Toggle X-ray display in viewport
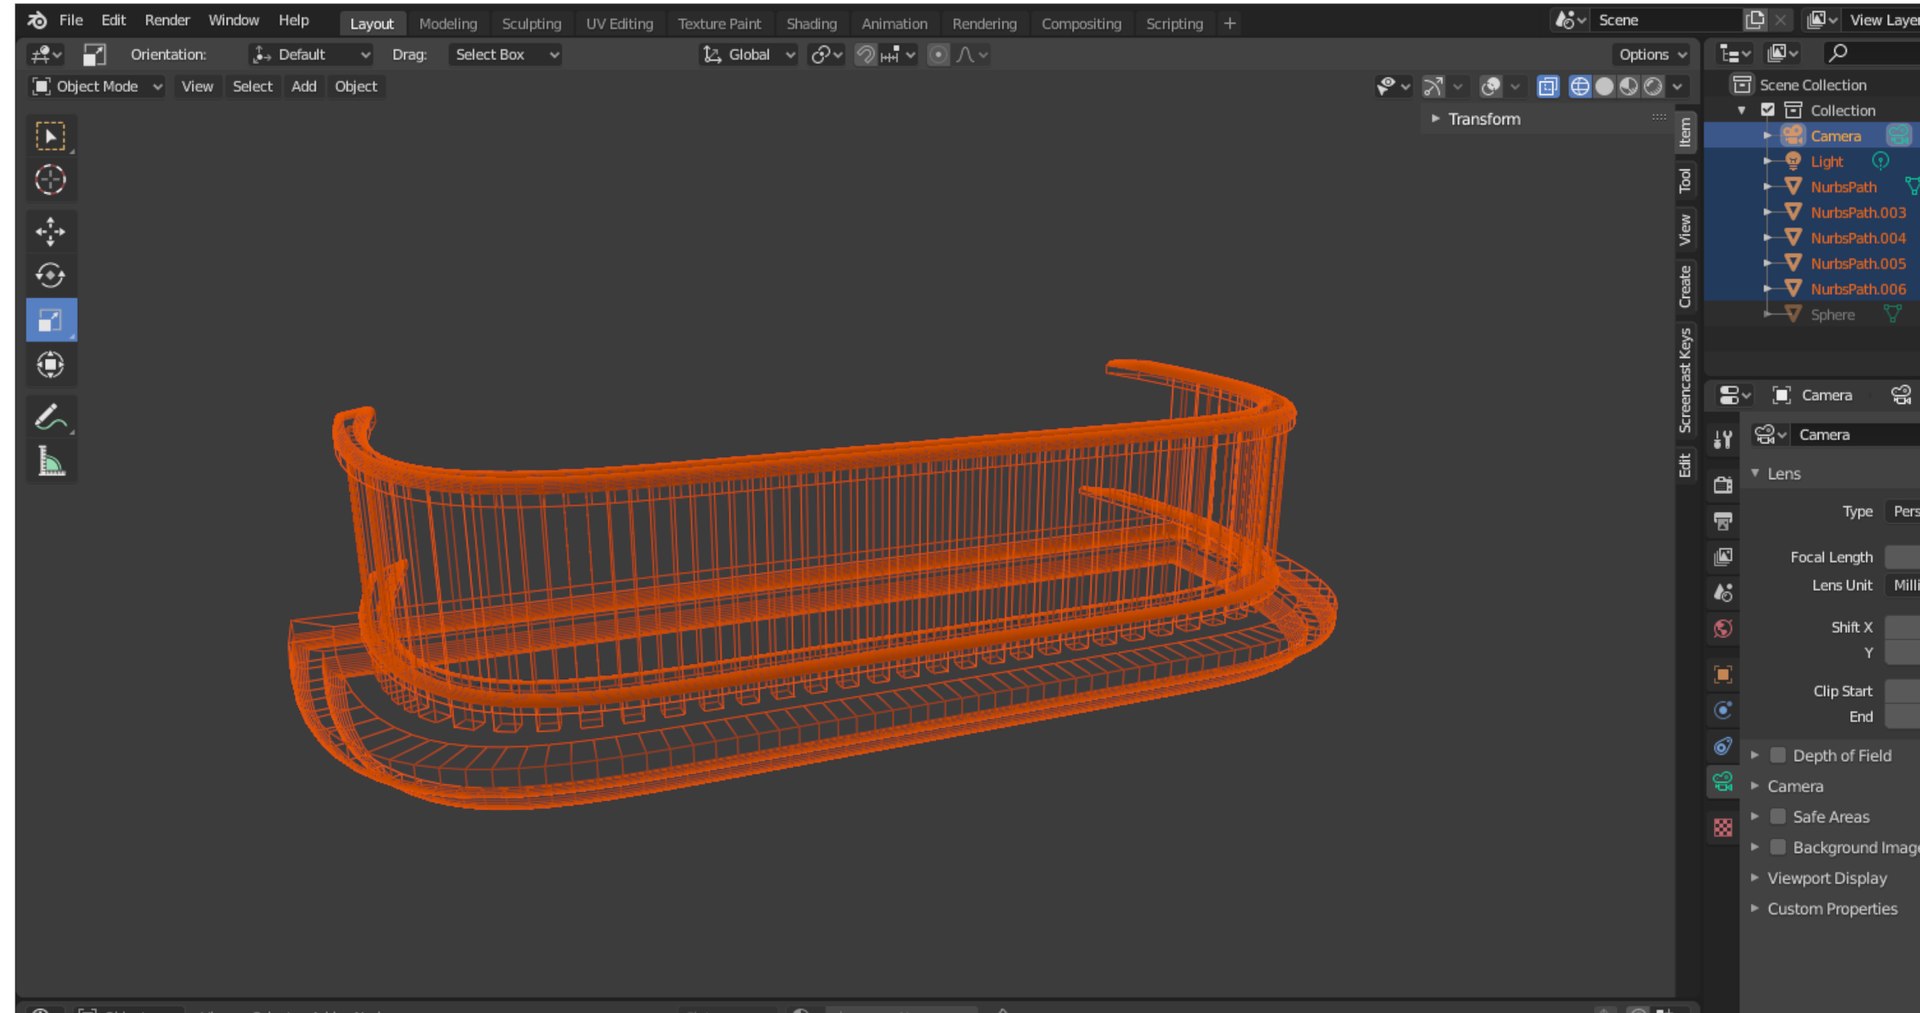This screenshot has width=1920, height=1013. click(1548, 87)
